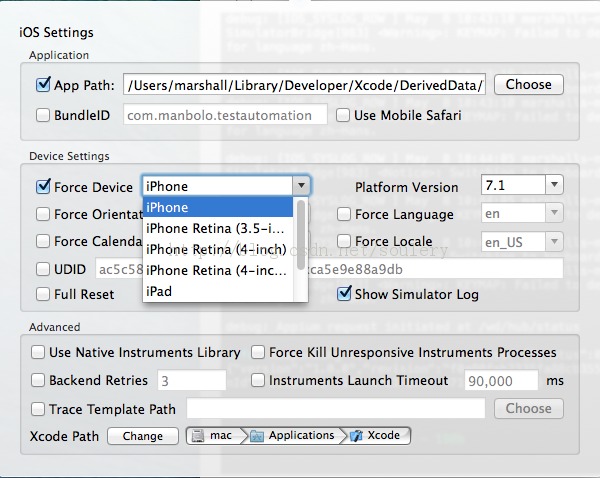Click the device list scrollbar
Viewport: 600px width, 478px height.
pos(301,234)
